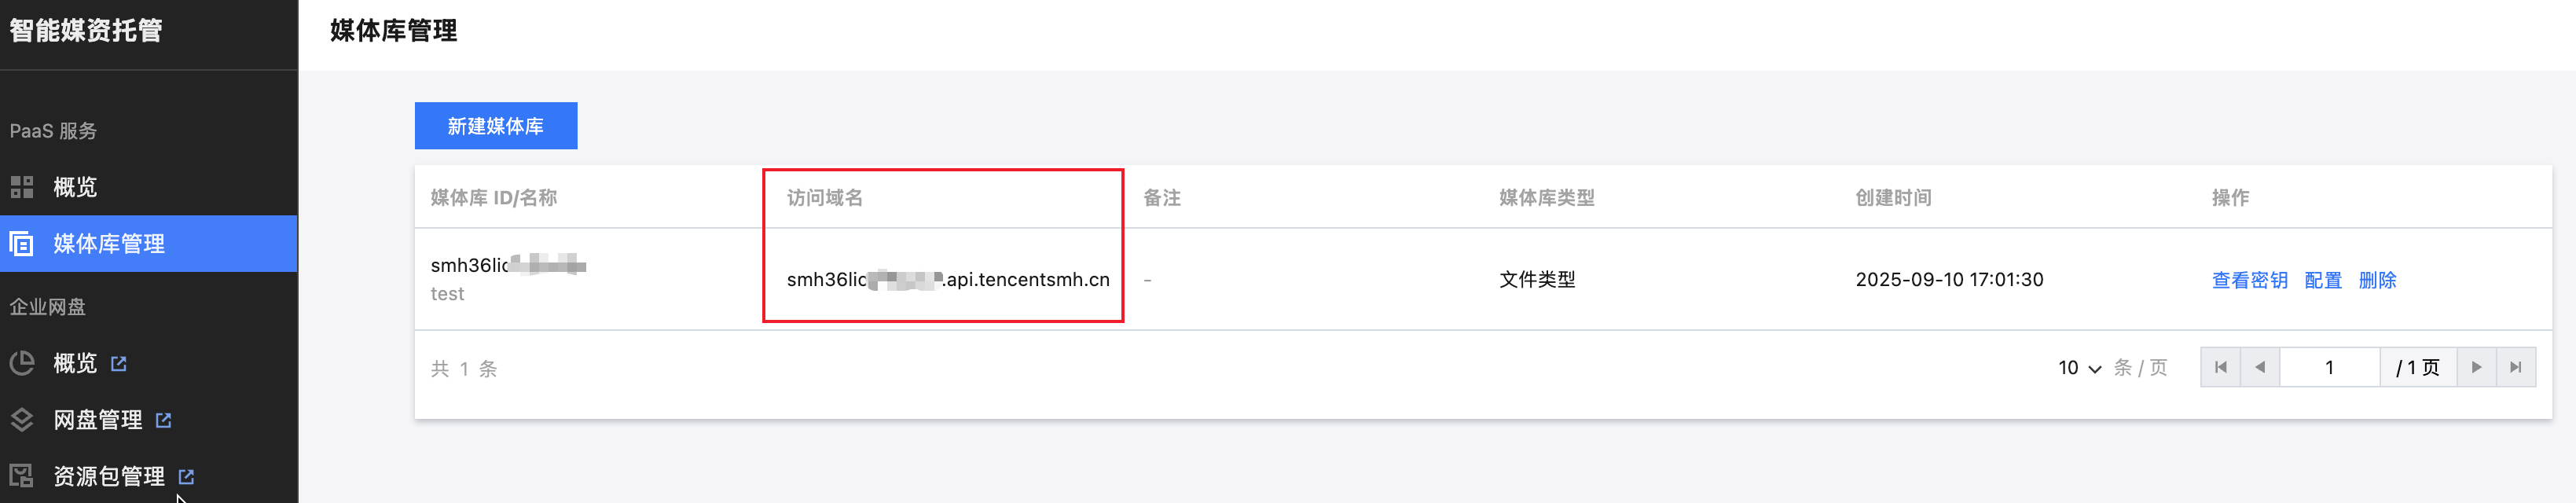Click the 新建媒体库 button
This screenshot has height=503, width=2576.
pyautogui.click(x=495, y=126)
